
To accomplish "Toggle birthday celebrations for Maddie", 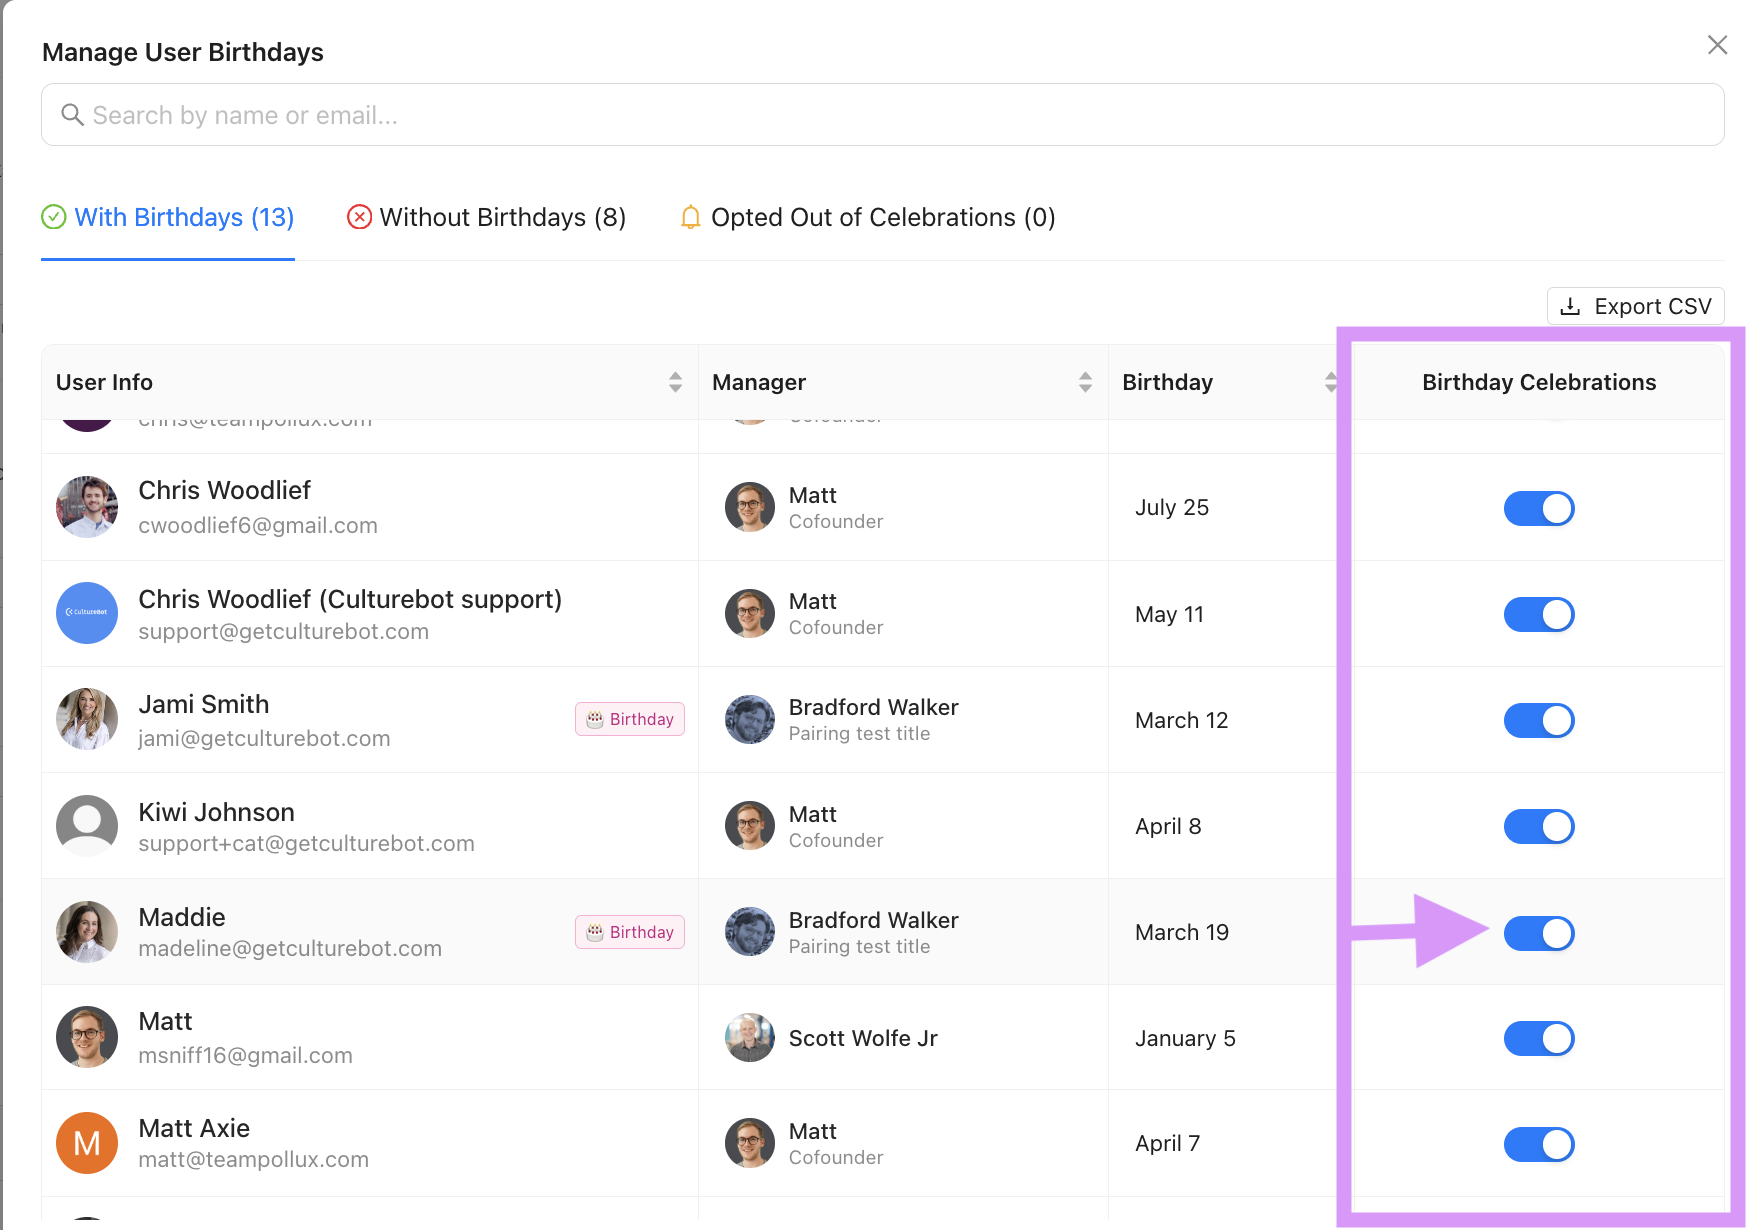I will pos(1539,933).
